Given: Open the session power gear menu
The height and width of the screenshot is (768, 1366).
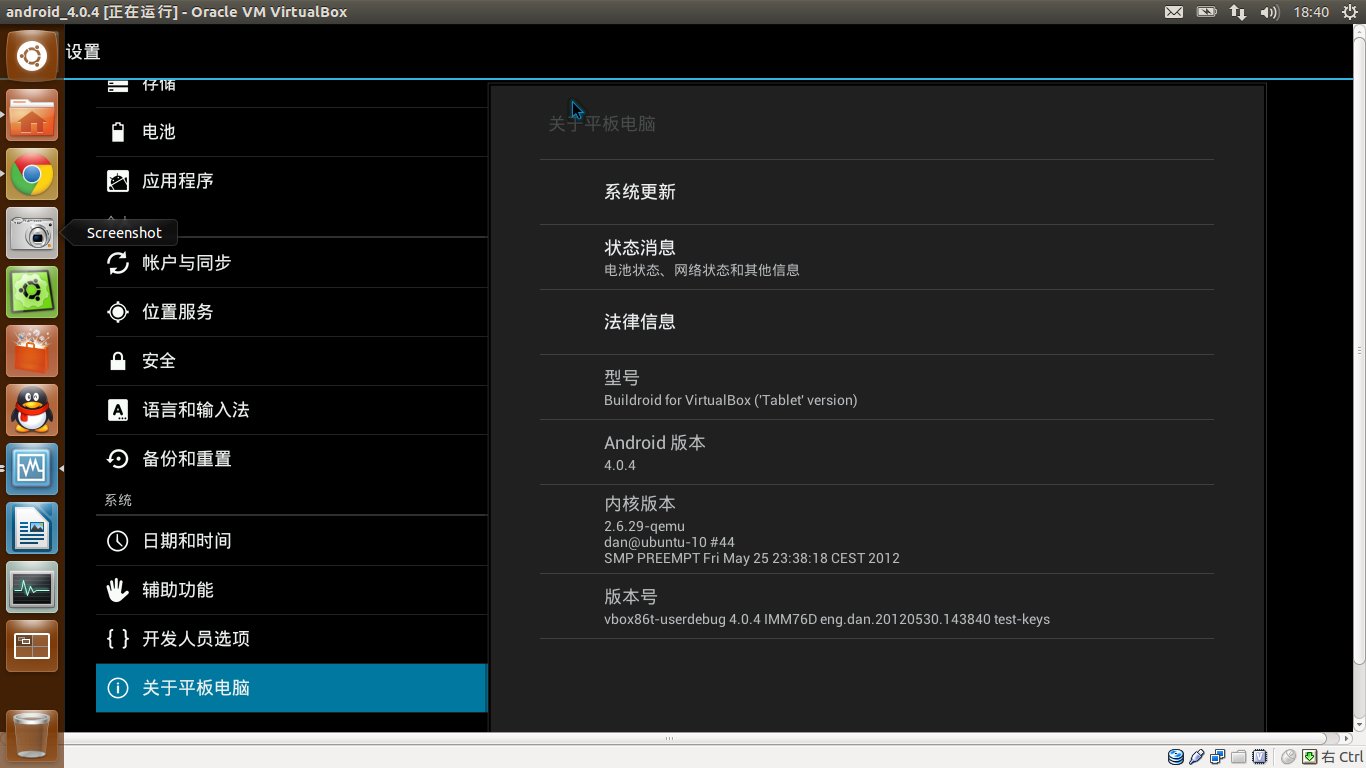Looking at the screenshot, I should (x=1348, y=12).
